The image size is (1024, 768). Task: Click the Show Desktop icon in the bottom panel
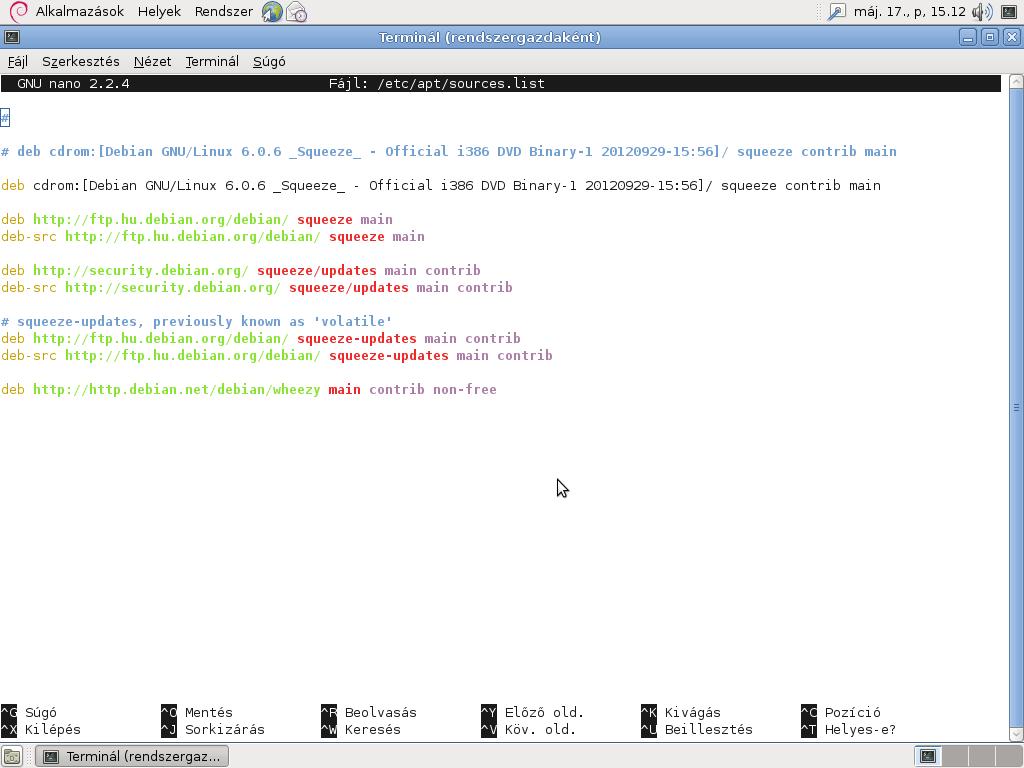[12, 756]
